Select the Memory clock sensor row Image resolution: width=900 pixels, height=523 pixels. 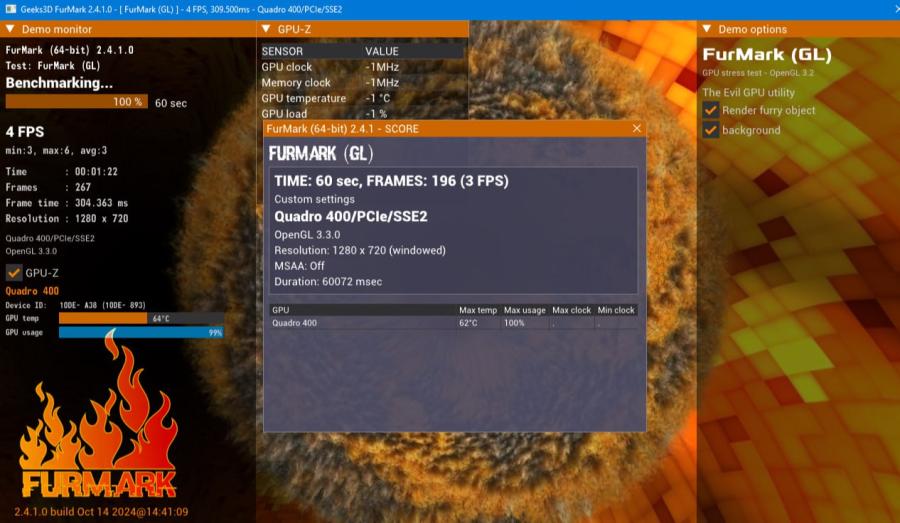tap(363, 83)
